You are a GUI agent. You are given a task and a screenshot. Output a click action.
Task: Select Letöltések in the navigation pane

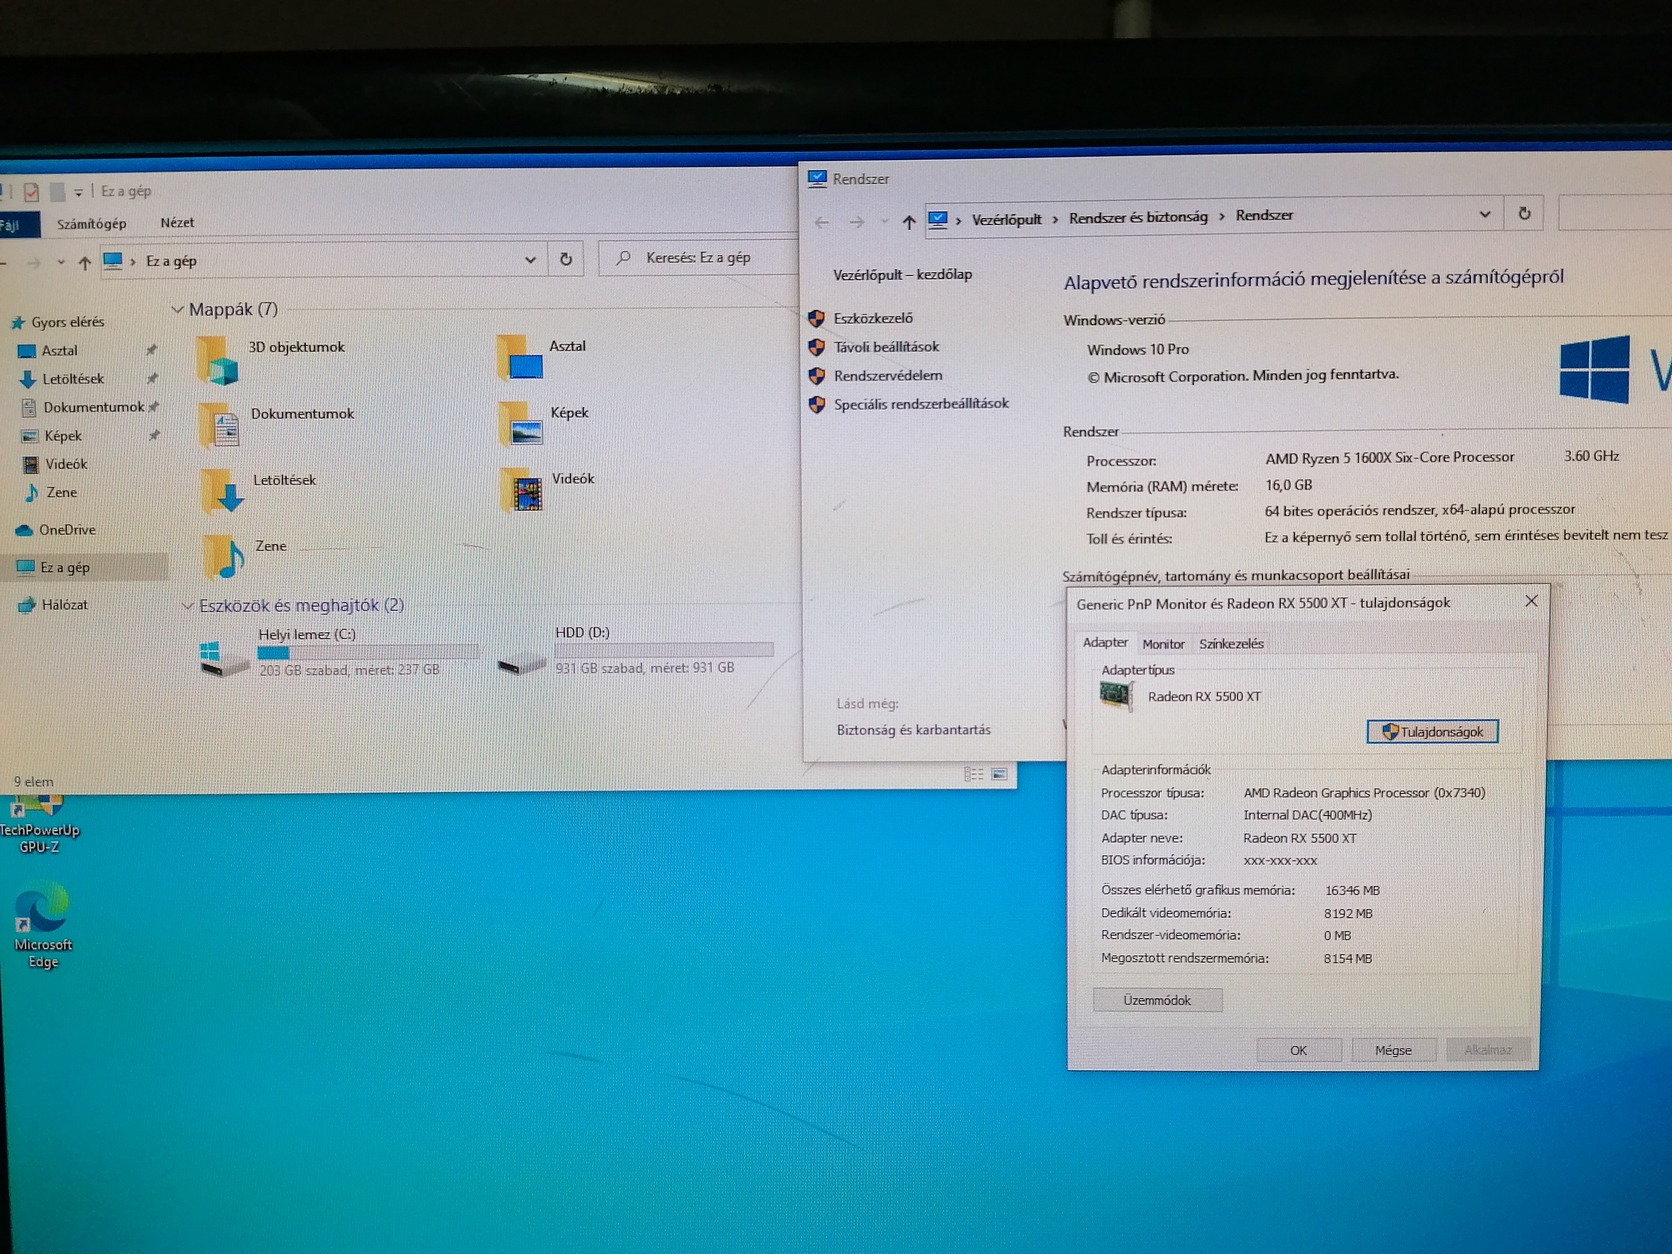72,379
